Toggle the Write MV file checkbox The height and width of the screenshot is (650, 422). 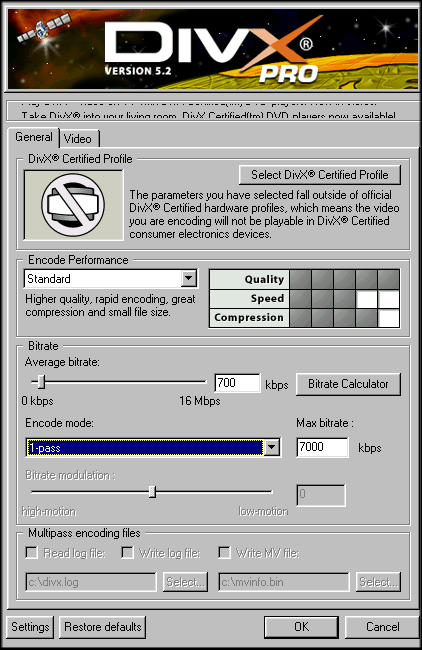224,553
